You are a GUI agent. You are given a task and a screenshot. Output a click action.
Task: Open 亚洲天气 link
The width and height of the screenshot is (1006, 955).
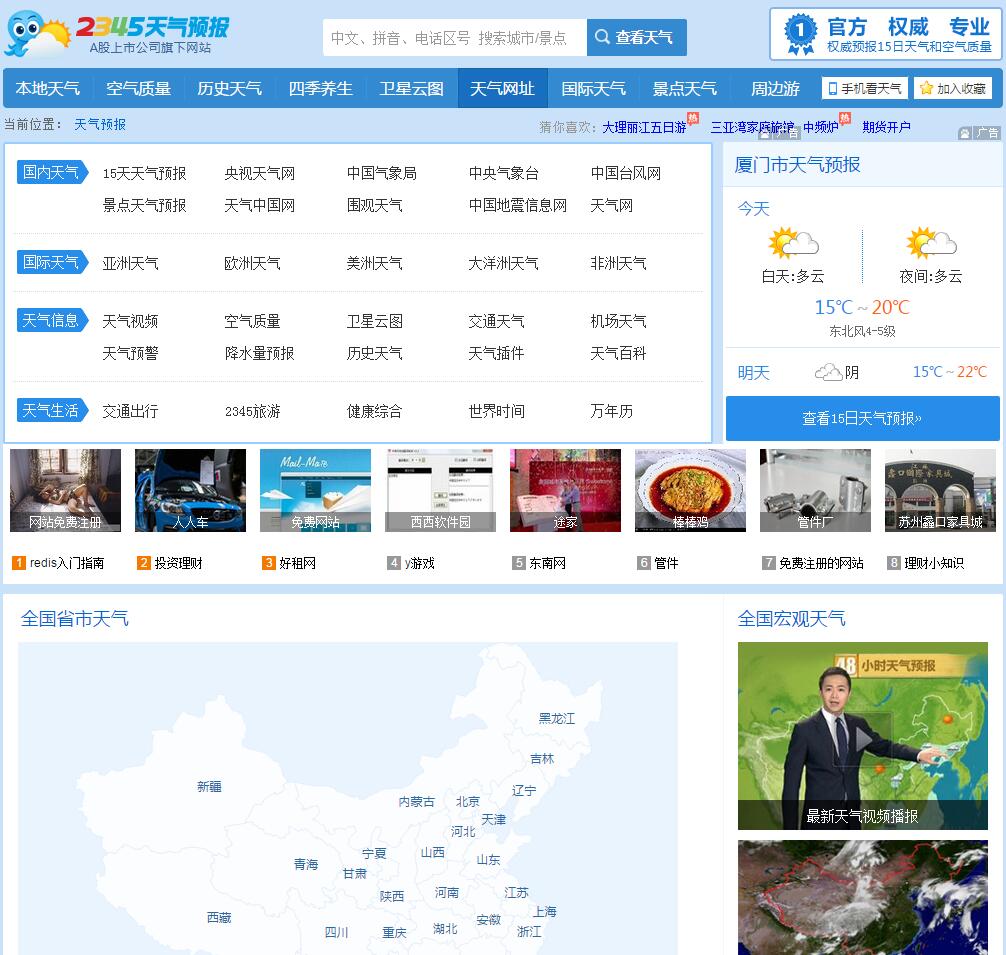point(130,263)
